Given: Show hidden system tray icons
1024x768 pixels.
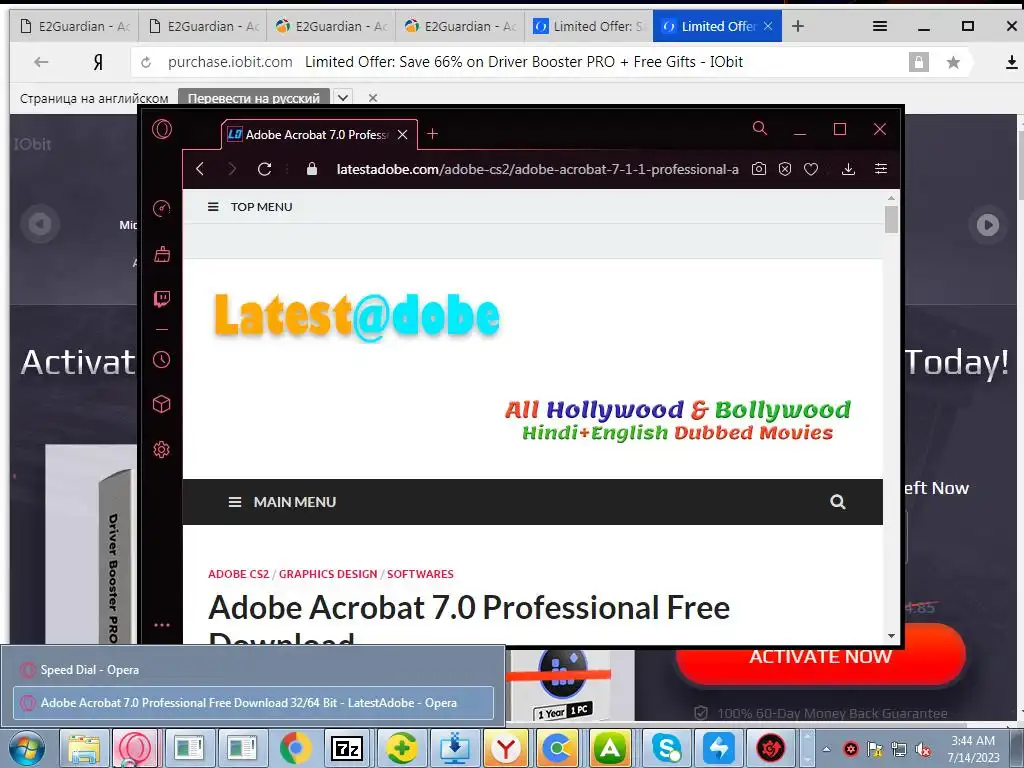Looking at the screenshot, I should point(827,749).
